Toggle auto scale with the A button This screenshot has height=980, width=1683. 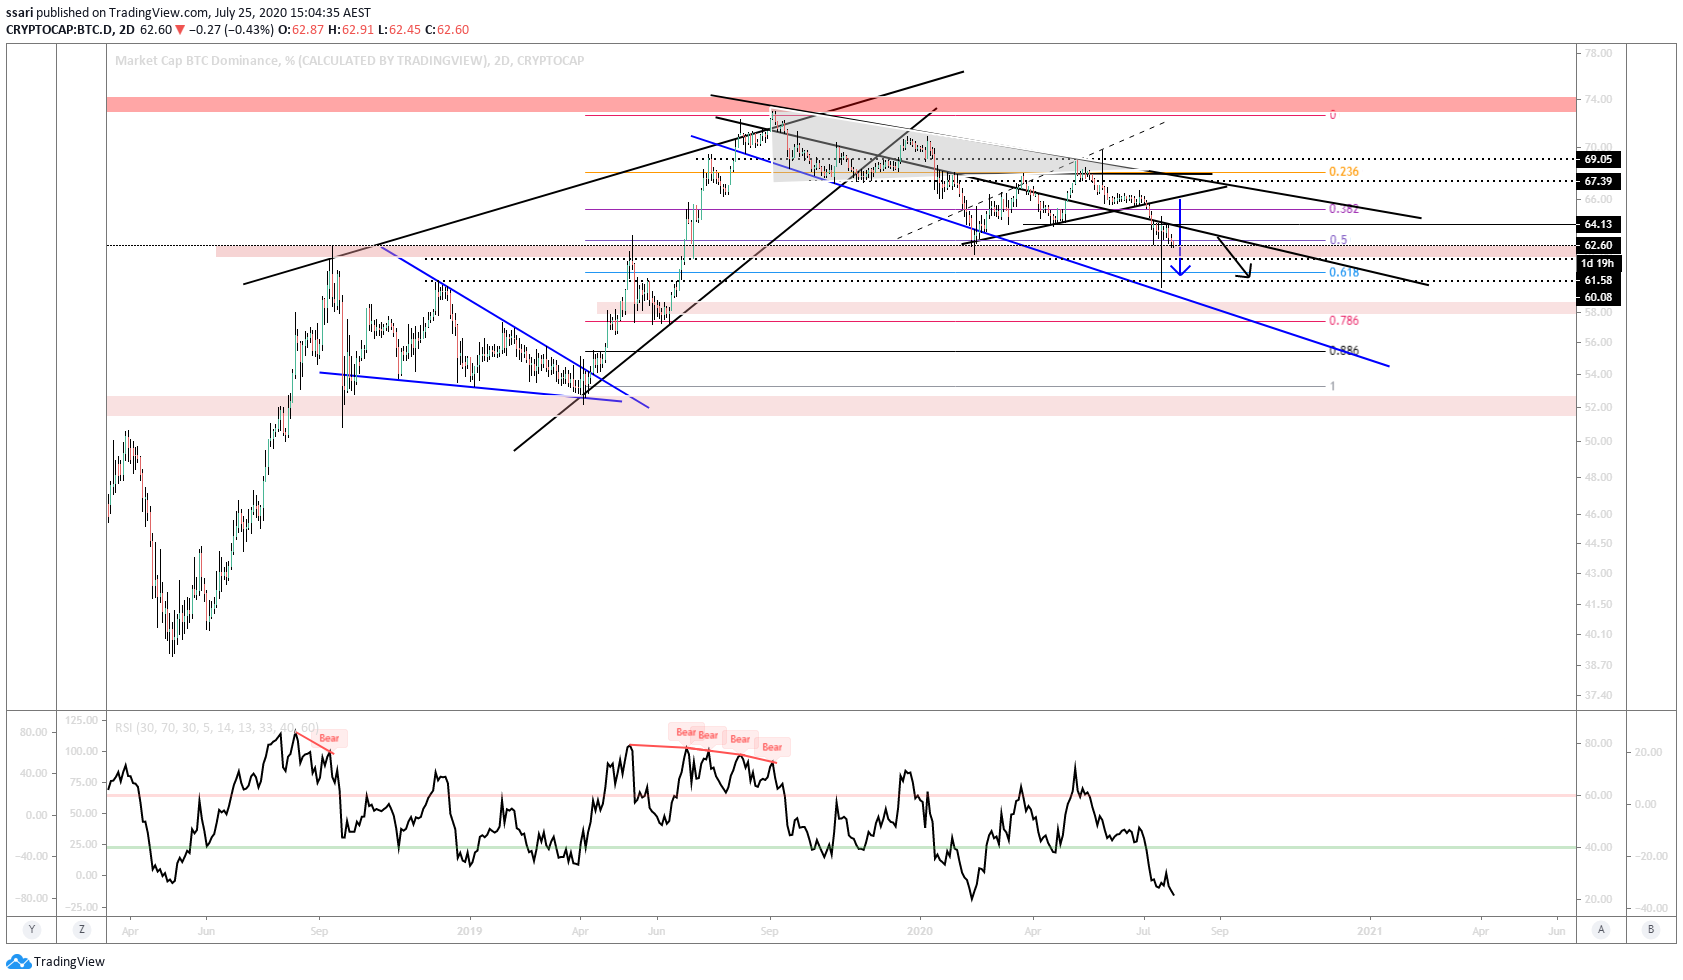(x=1601, y=930)
